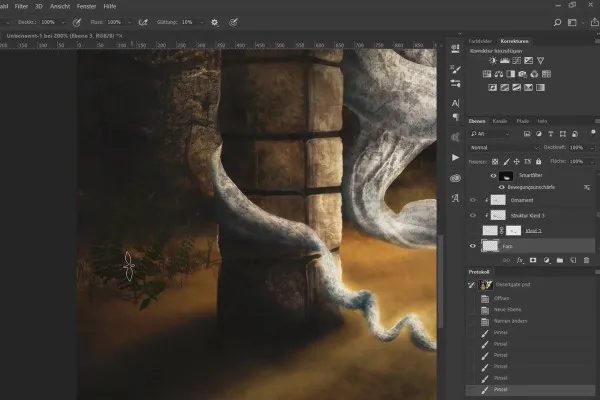Toggle visibility of the Farn layer
Image resolution: width=600 pixels, height=400 pixels.
click(473, 246)
